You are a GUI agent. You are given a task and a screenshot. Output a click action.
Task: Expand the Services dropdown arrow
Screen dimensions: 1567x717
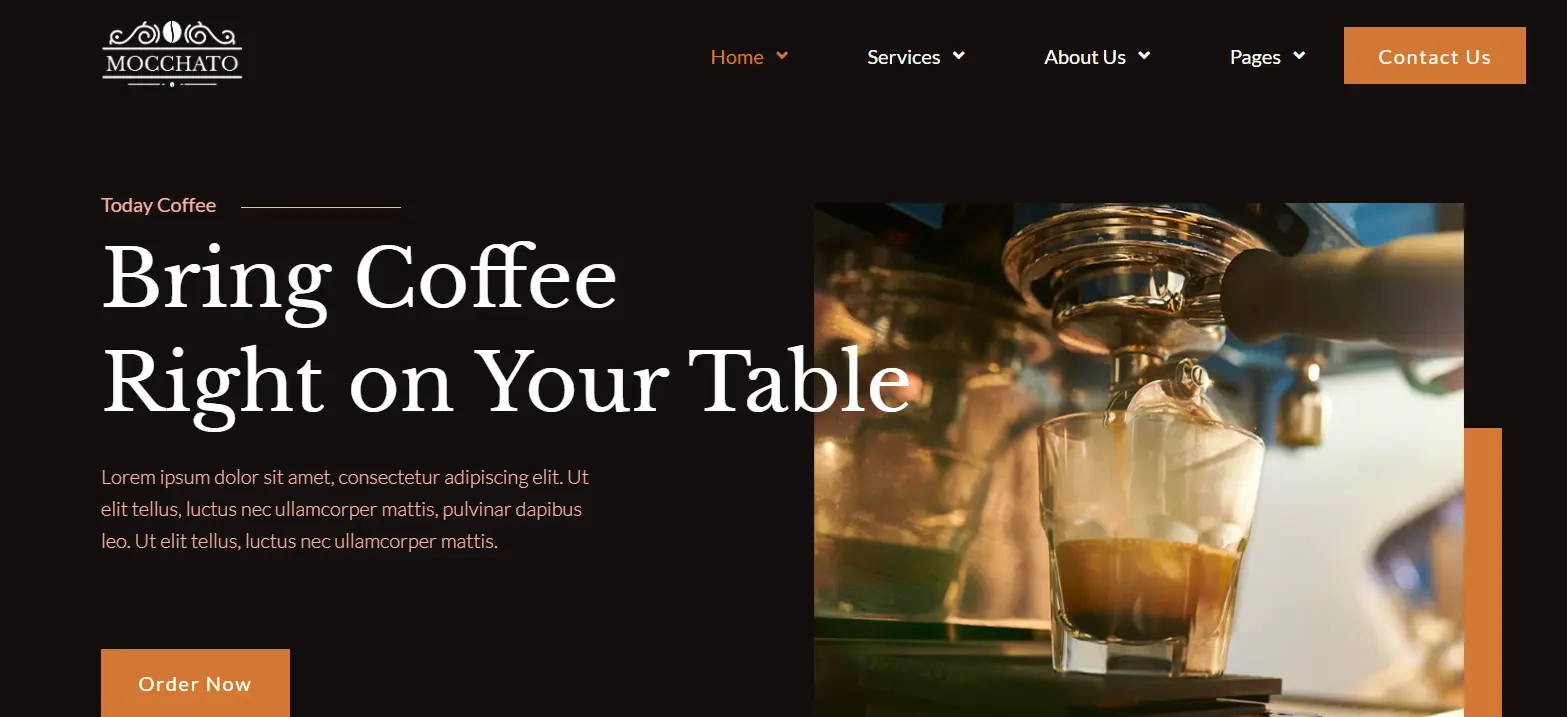click(x=958, y=56)
